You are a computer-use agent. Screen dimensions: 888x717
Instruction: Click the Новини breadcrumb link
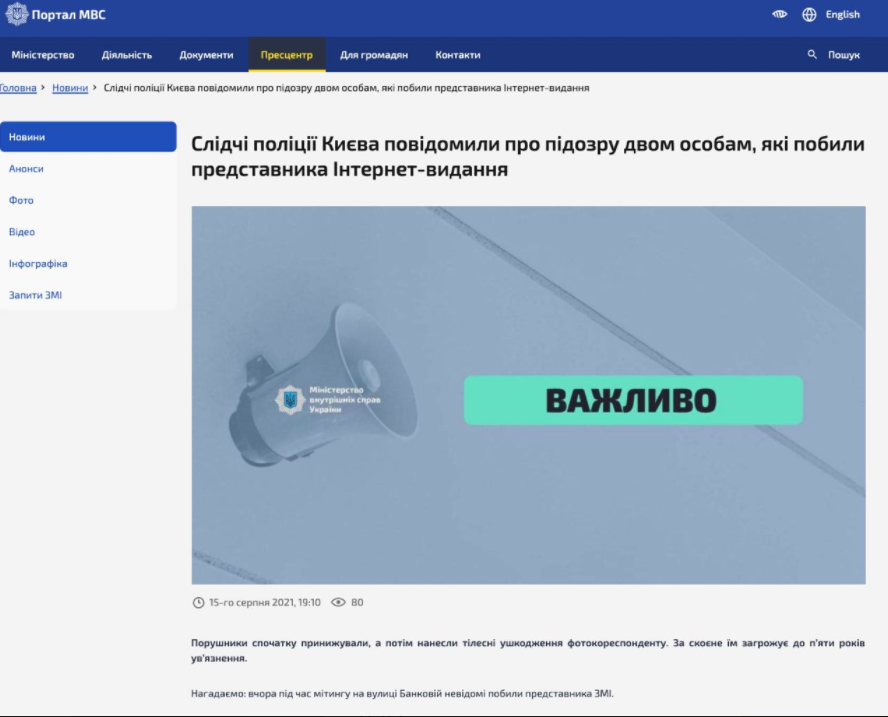(70, 88)
